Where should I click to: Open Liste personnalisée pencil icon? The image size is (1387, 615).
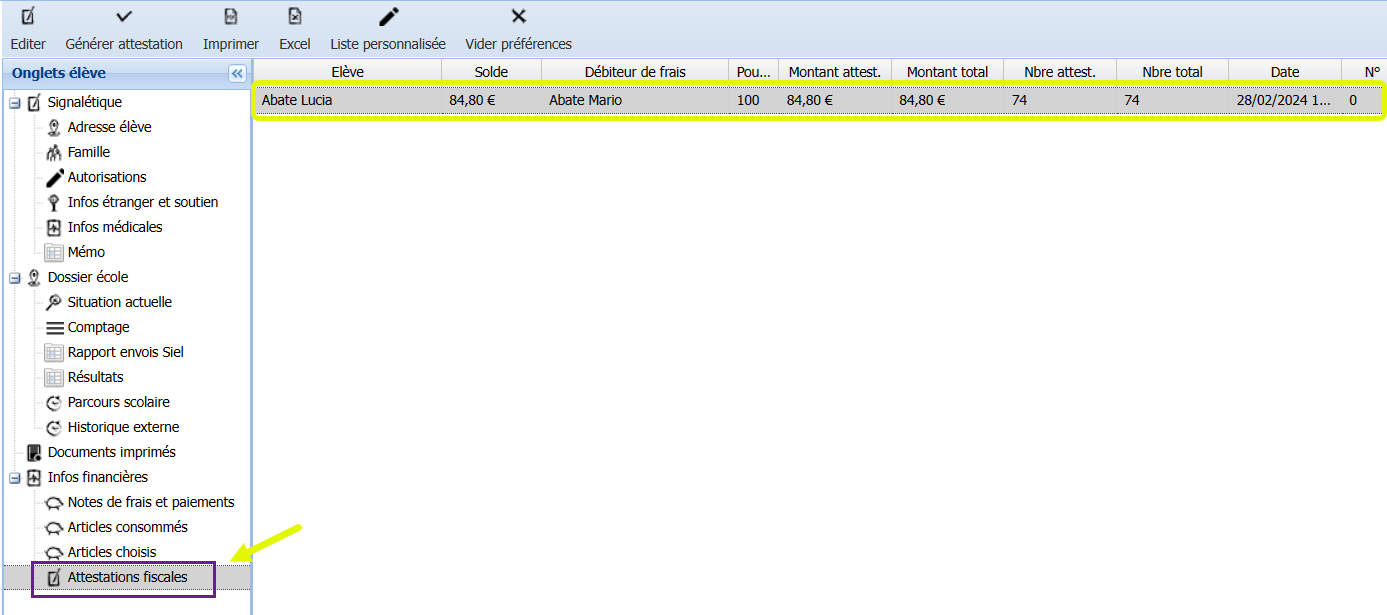388,17
